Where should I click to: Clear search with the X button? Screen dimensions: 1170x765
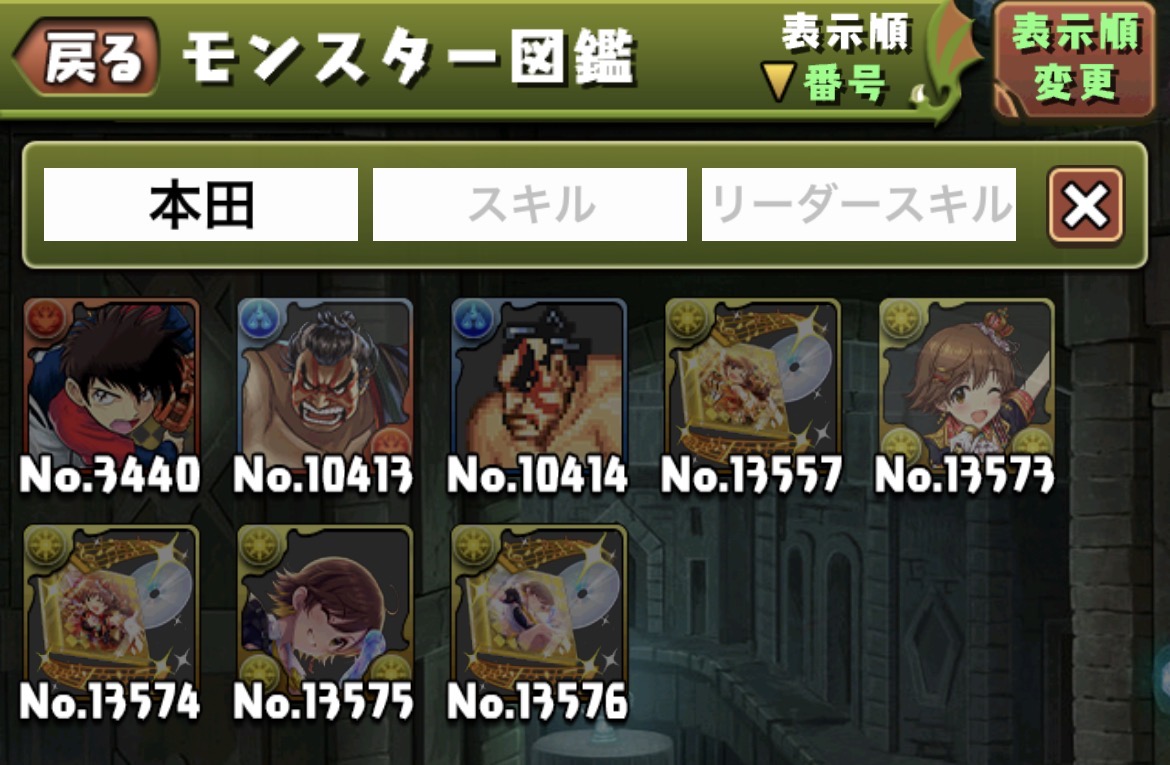click(1085, 205)
